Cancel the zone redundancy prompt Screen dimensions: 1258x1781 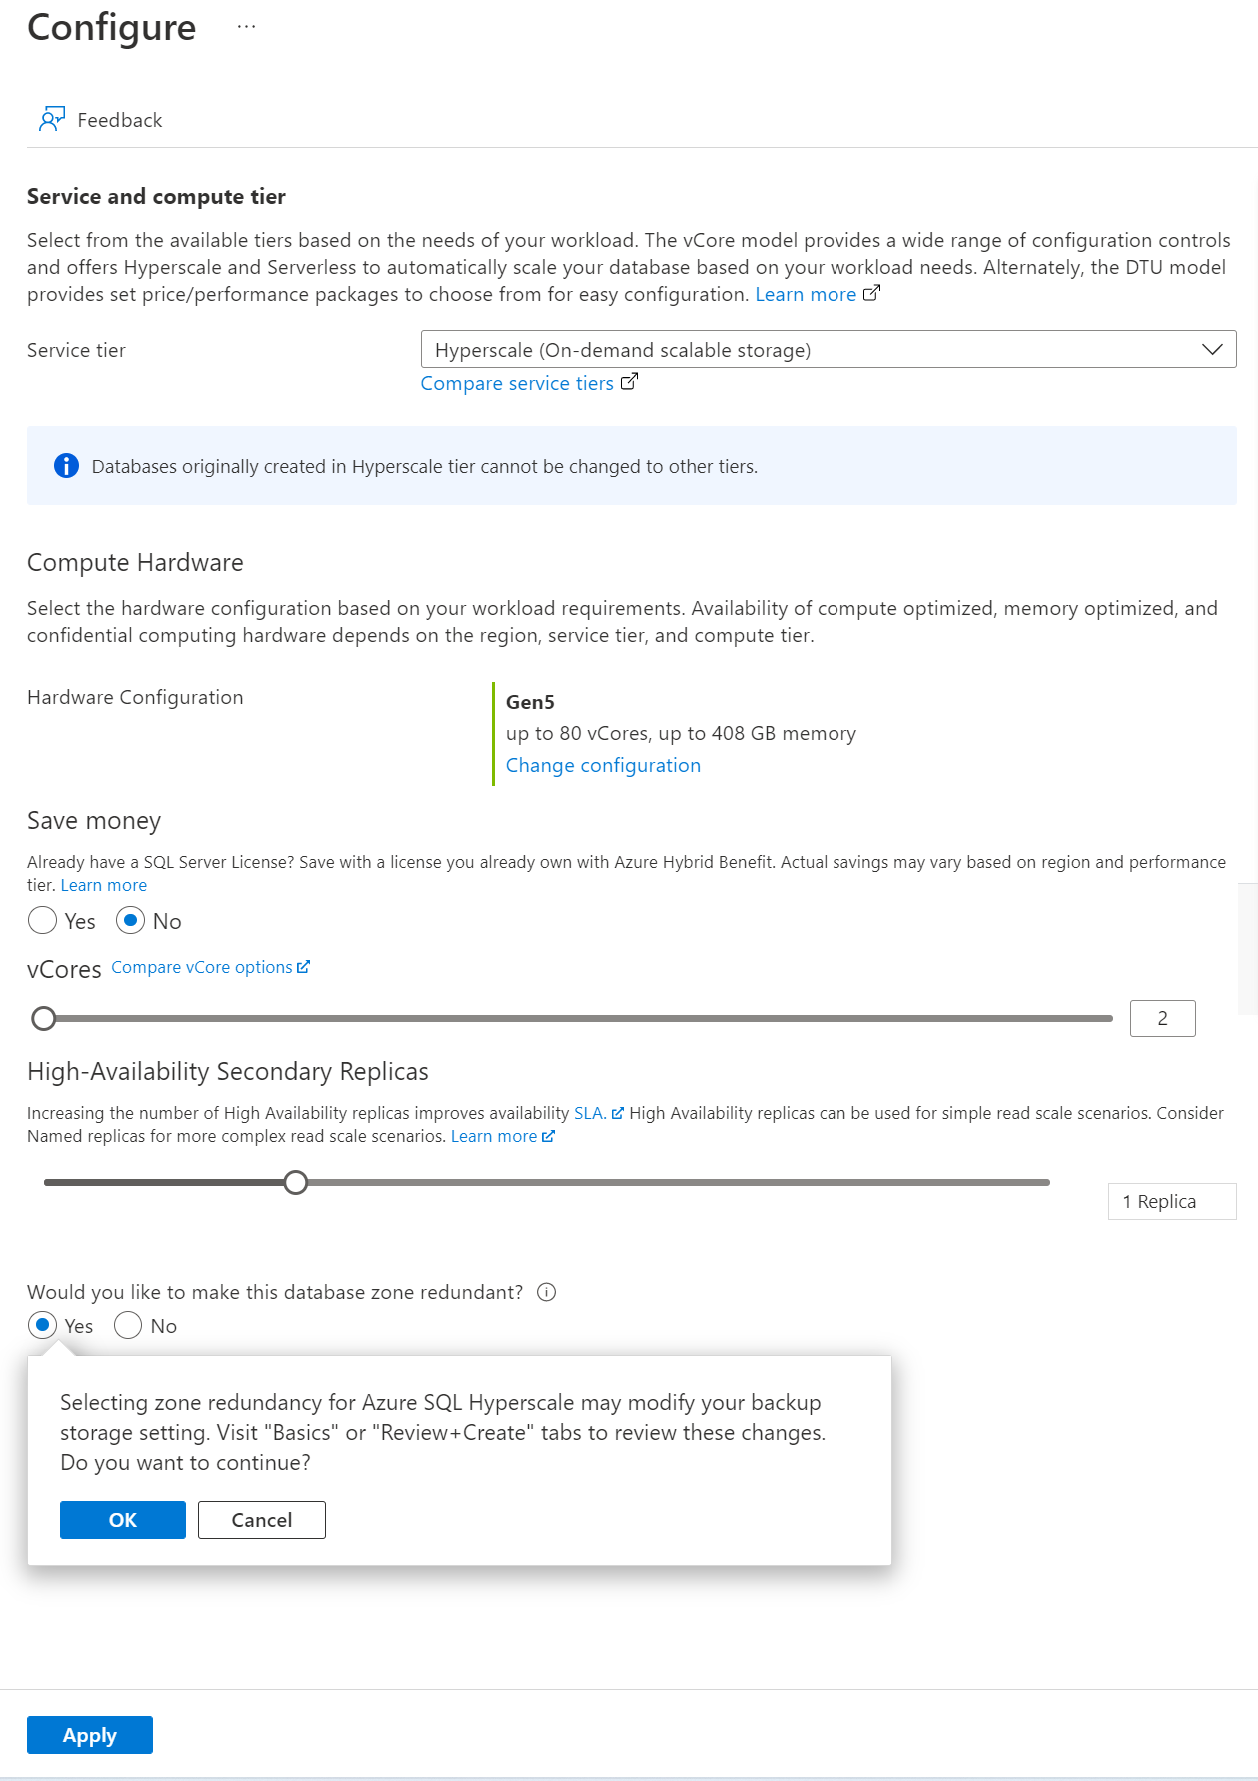tap(262, 1520)
